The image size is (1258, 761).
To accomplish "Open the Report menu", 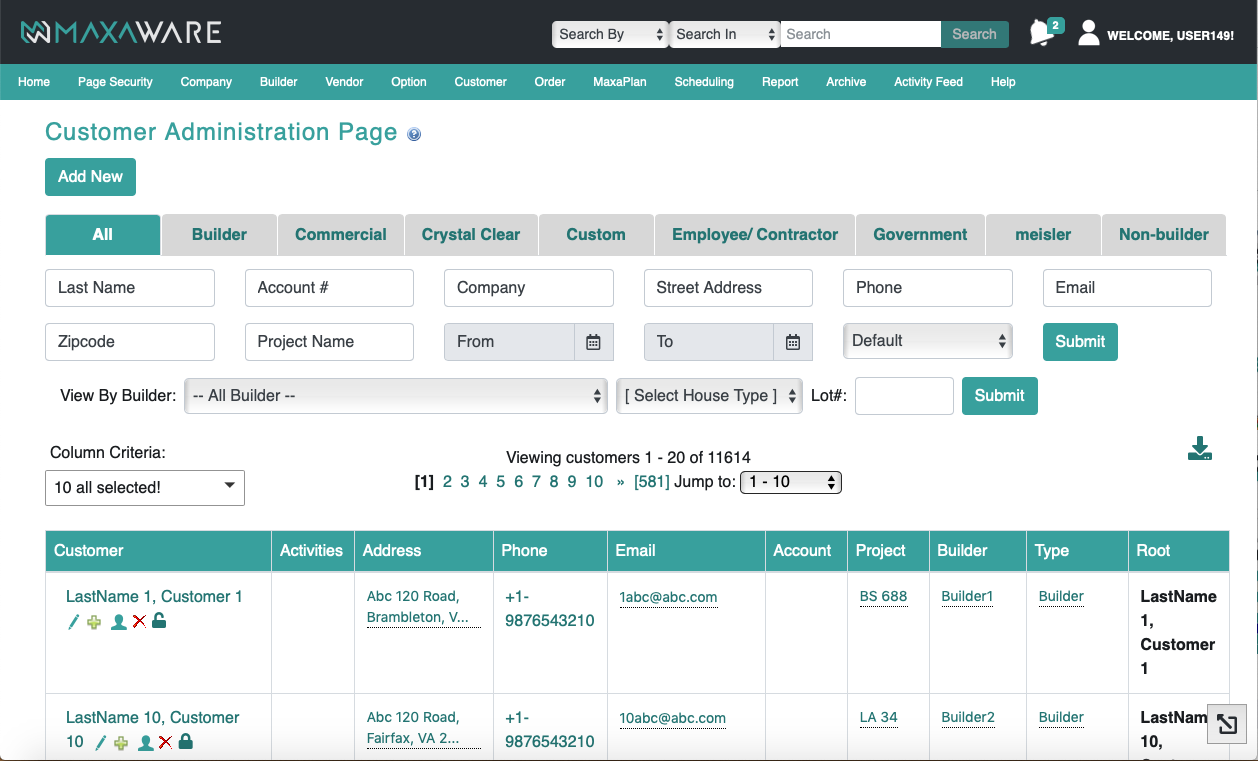I will pyautogui.click(x=780, y=82).
